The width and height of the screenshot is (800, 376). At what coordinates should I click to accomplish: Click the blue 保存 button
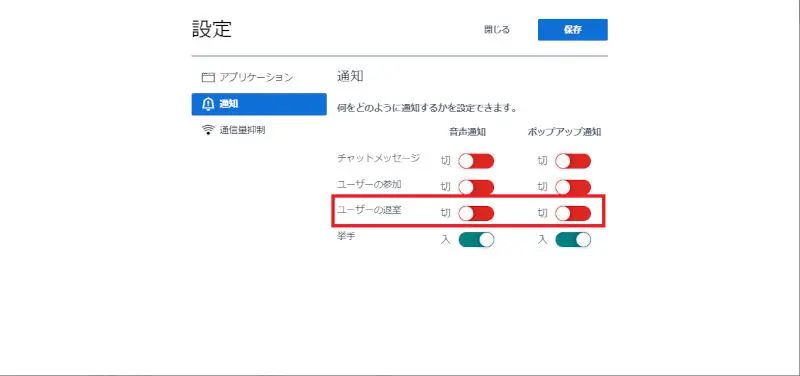(572, 30)
